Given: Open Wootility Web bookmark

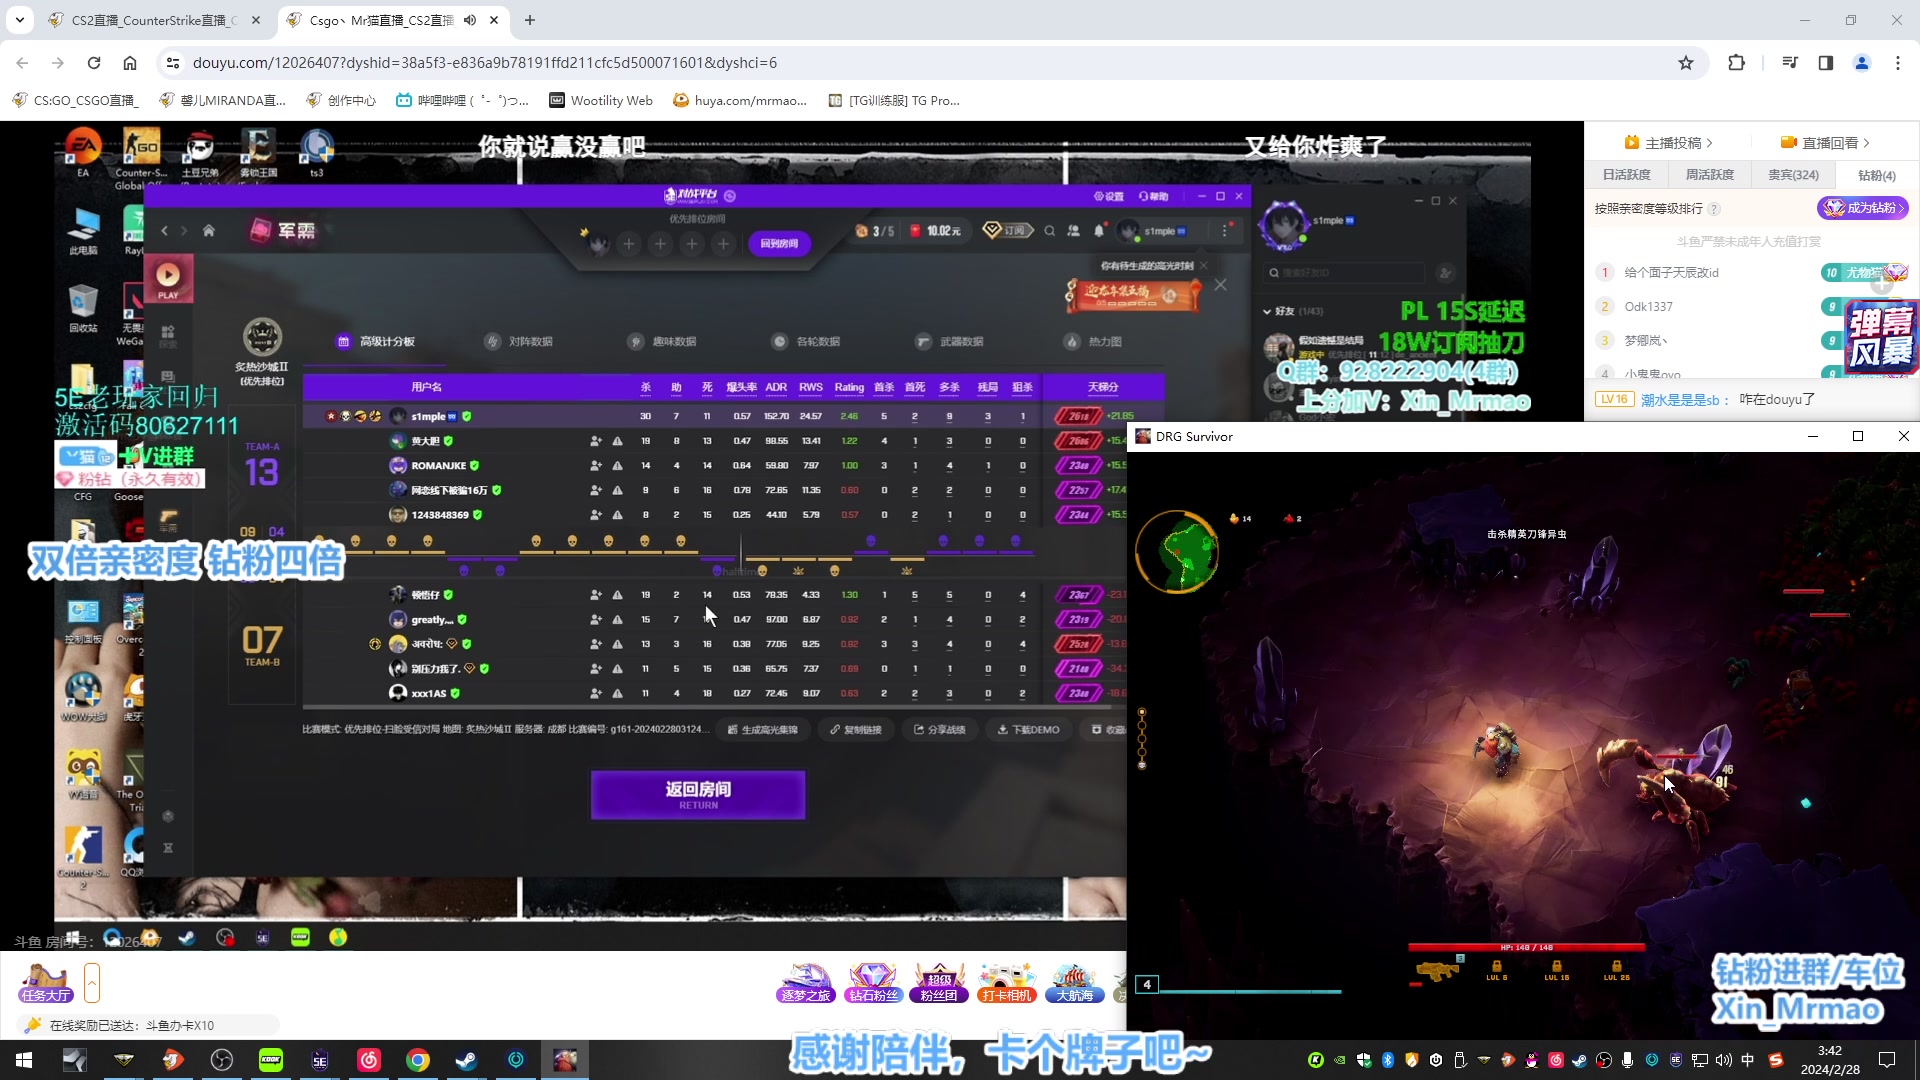Looking at the screenshot, I should tap(601, 100).
